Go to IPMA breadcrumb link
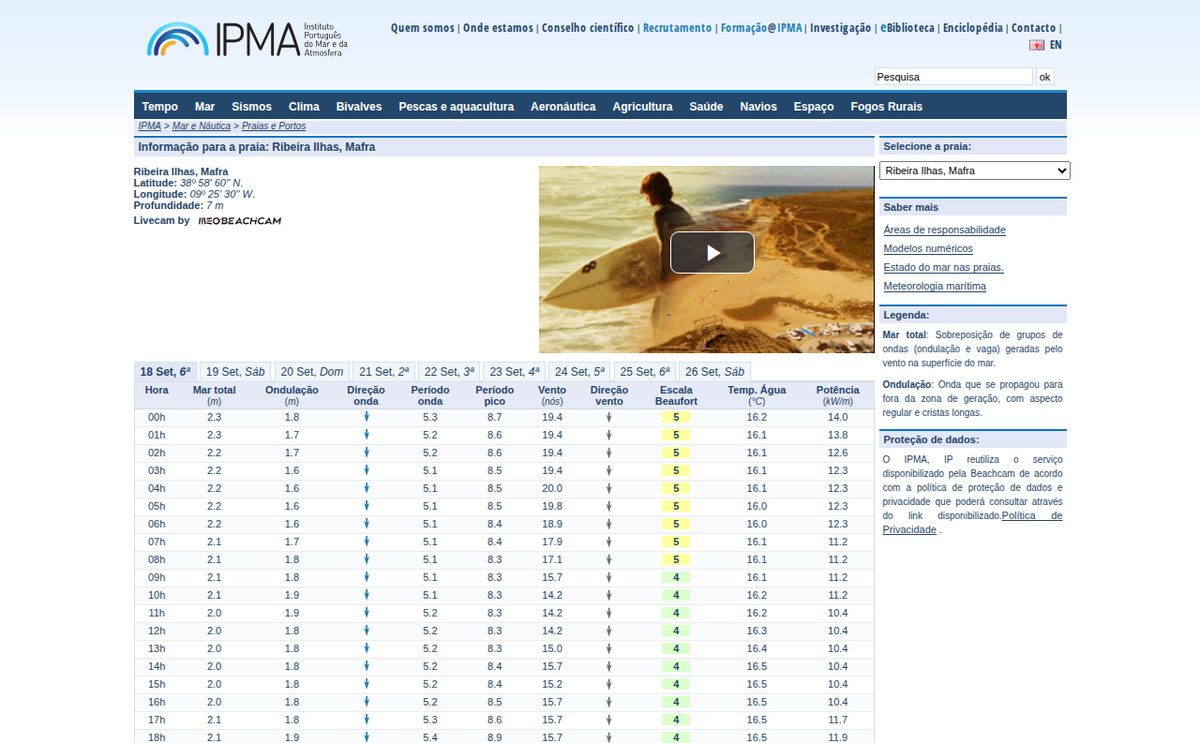Image resolution: width=1200 pixels, height=743 pixels. (x=150, y=126)
